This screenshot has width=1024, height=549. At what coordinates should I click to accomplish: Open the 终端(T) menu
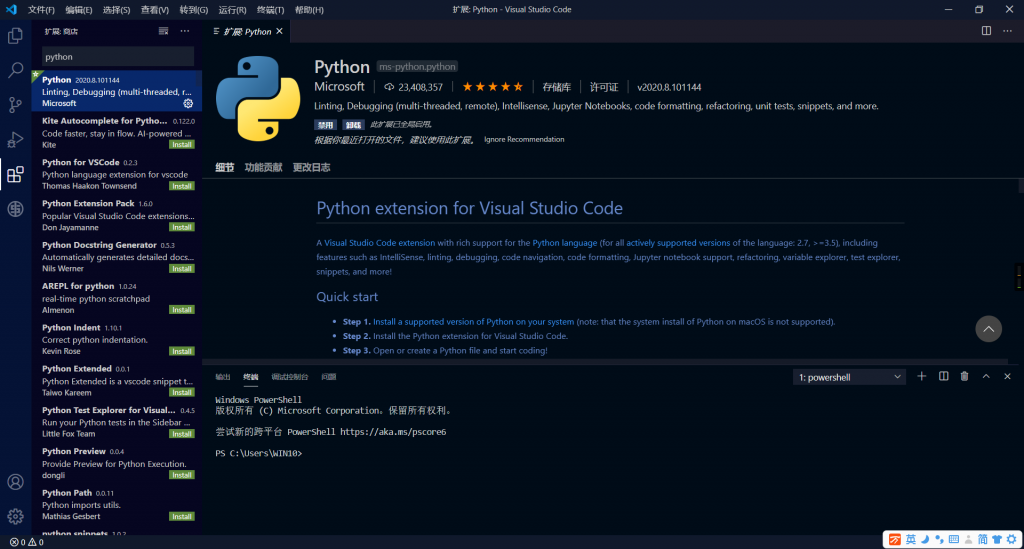pos(270,10)
